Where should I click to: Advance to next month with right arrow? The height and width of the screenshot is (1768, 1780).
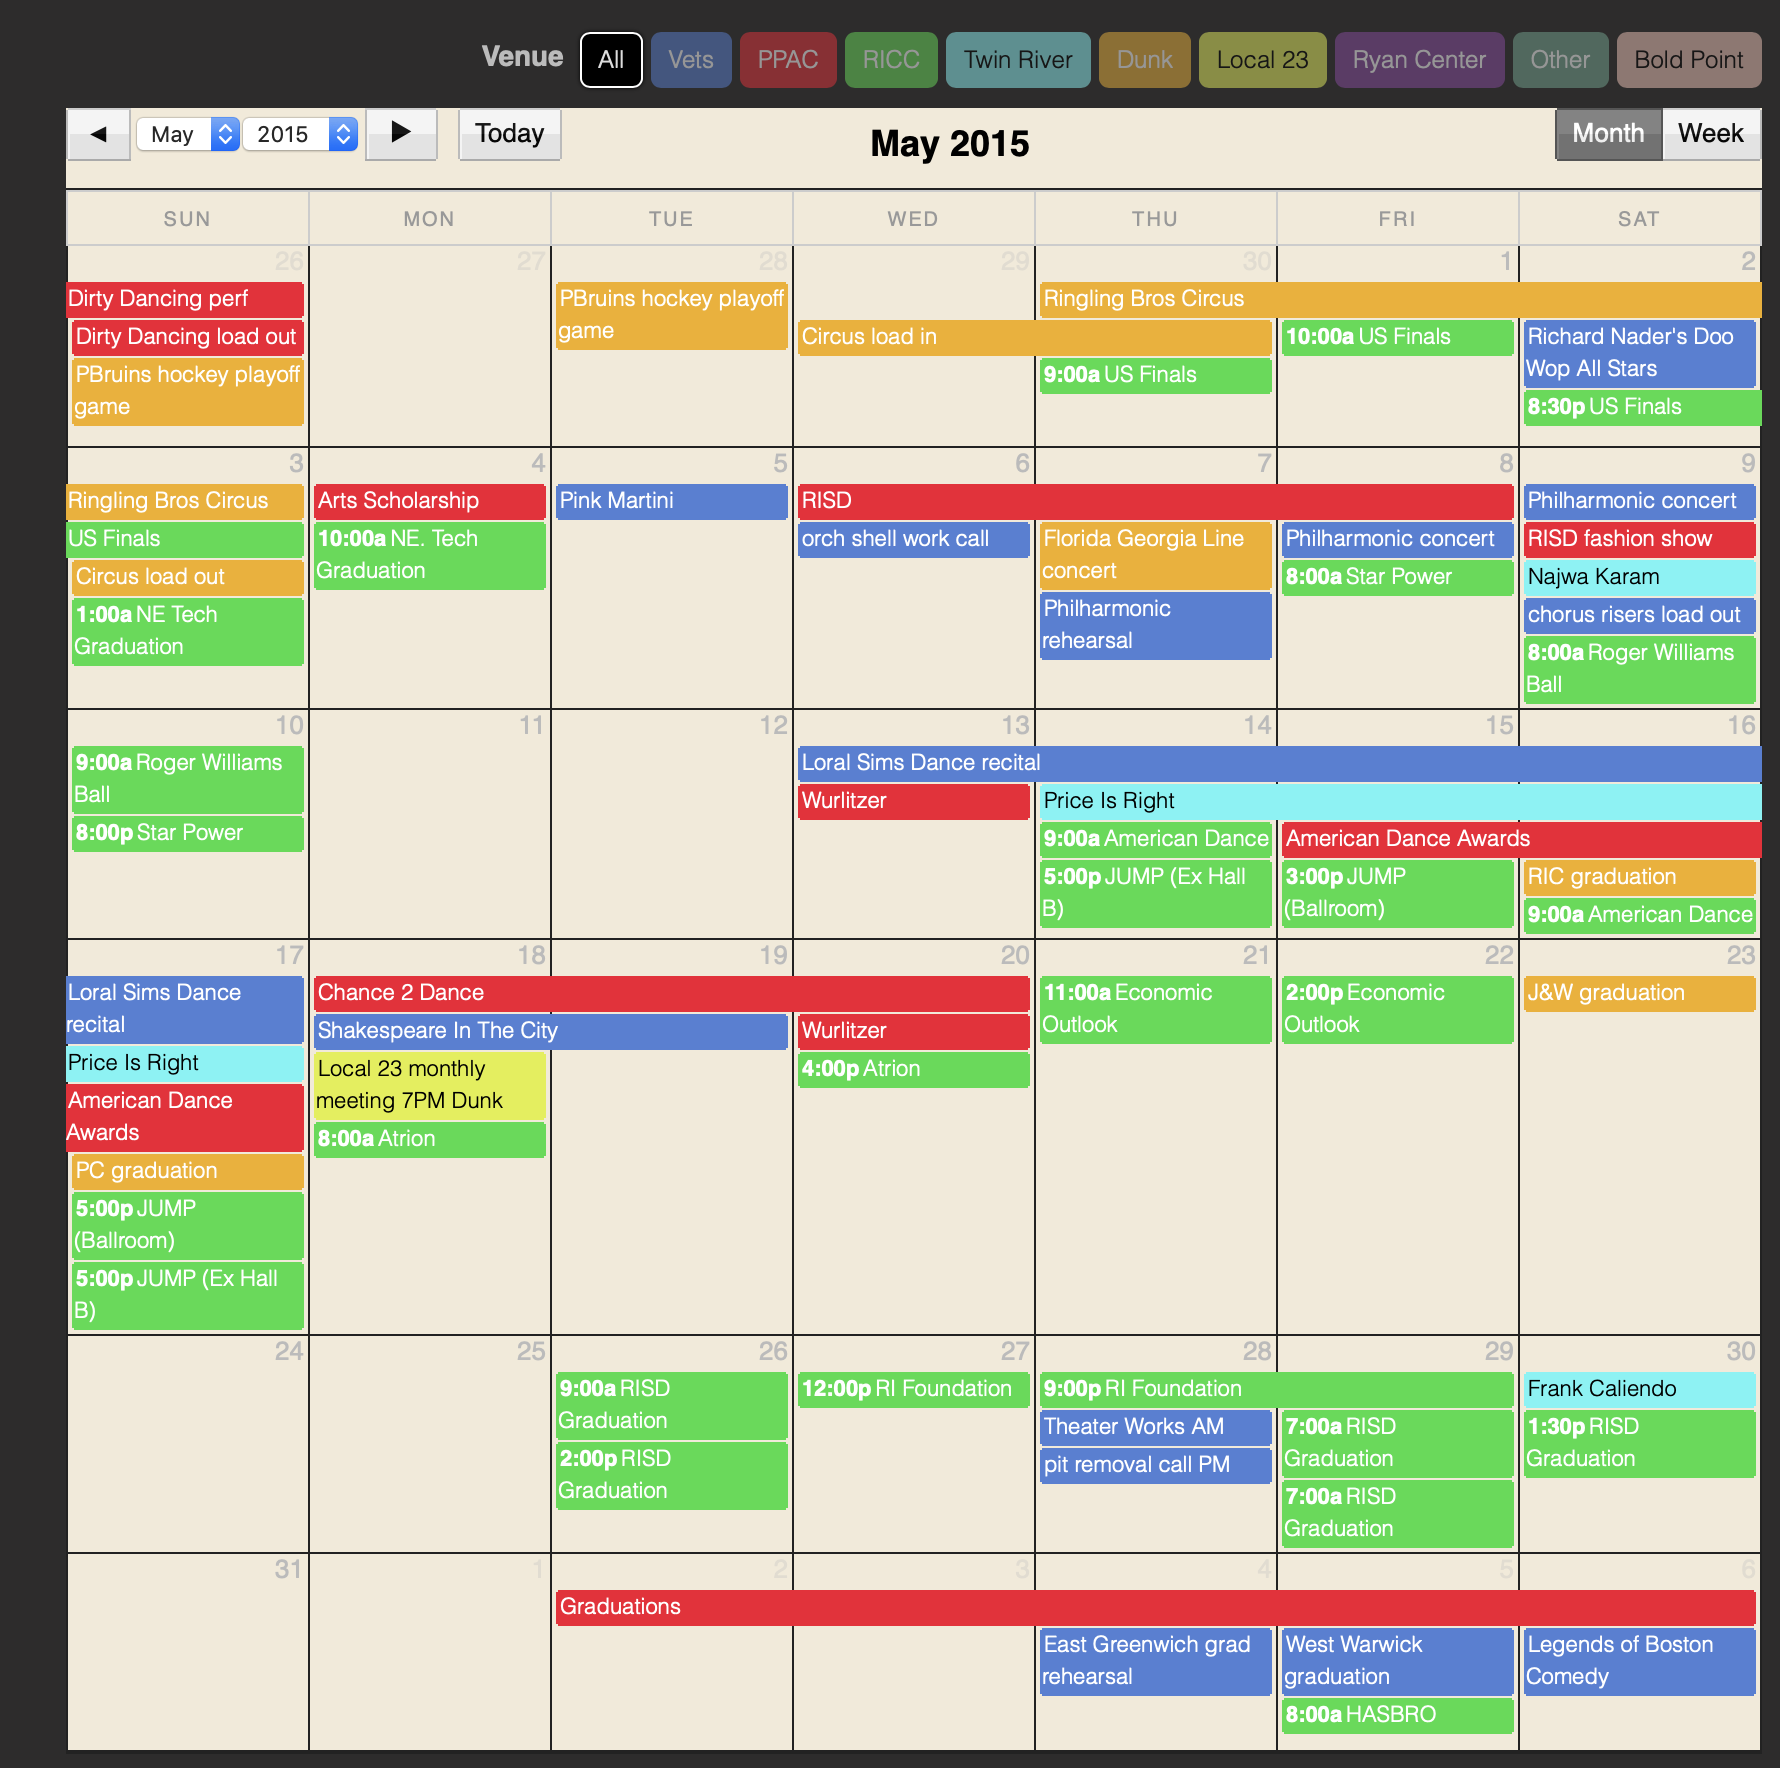click(401, 134)
